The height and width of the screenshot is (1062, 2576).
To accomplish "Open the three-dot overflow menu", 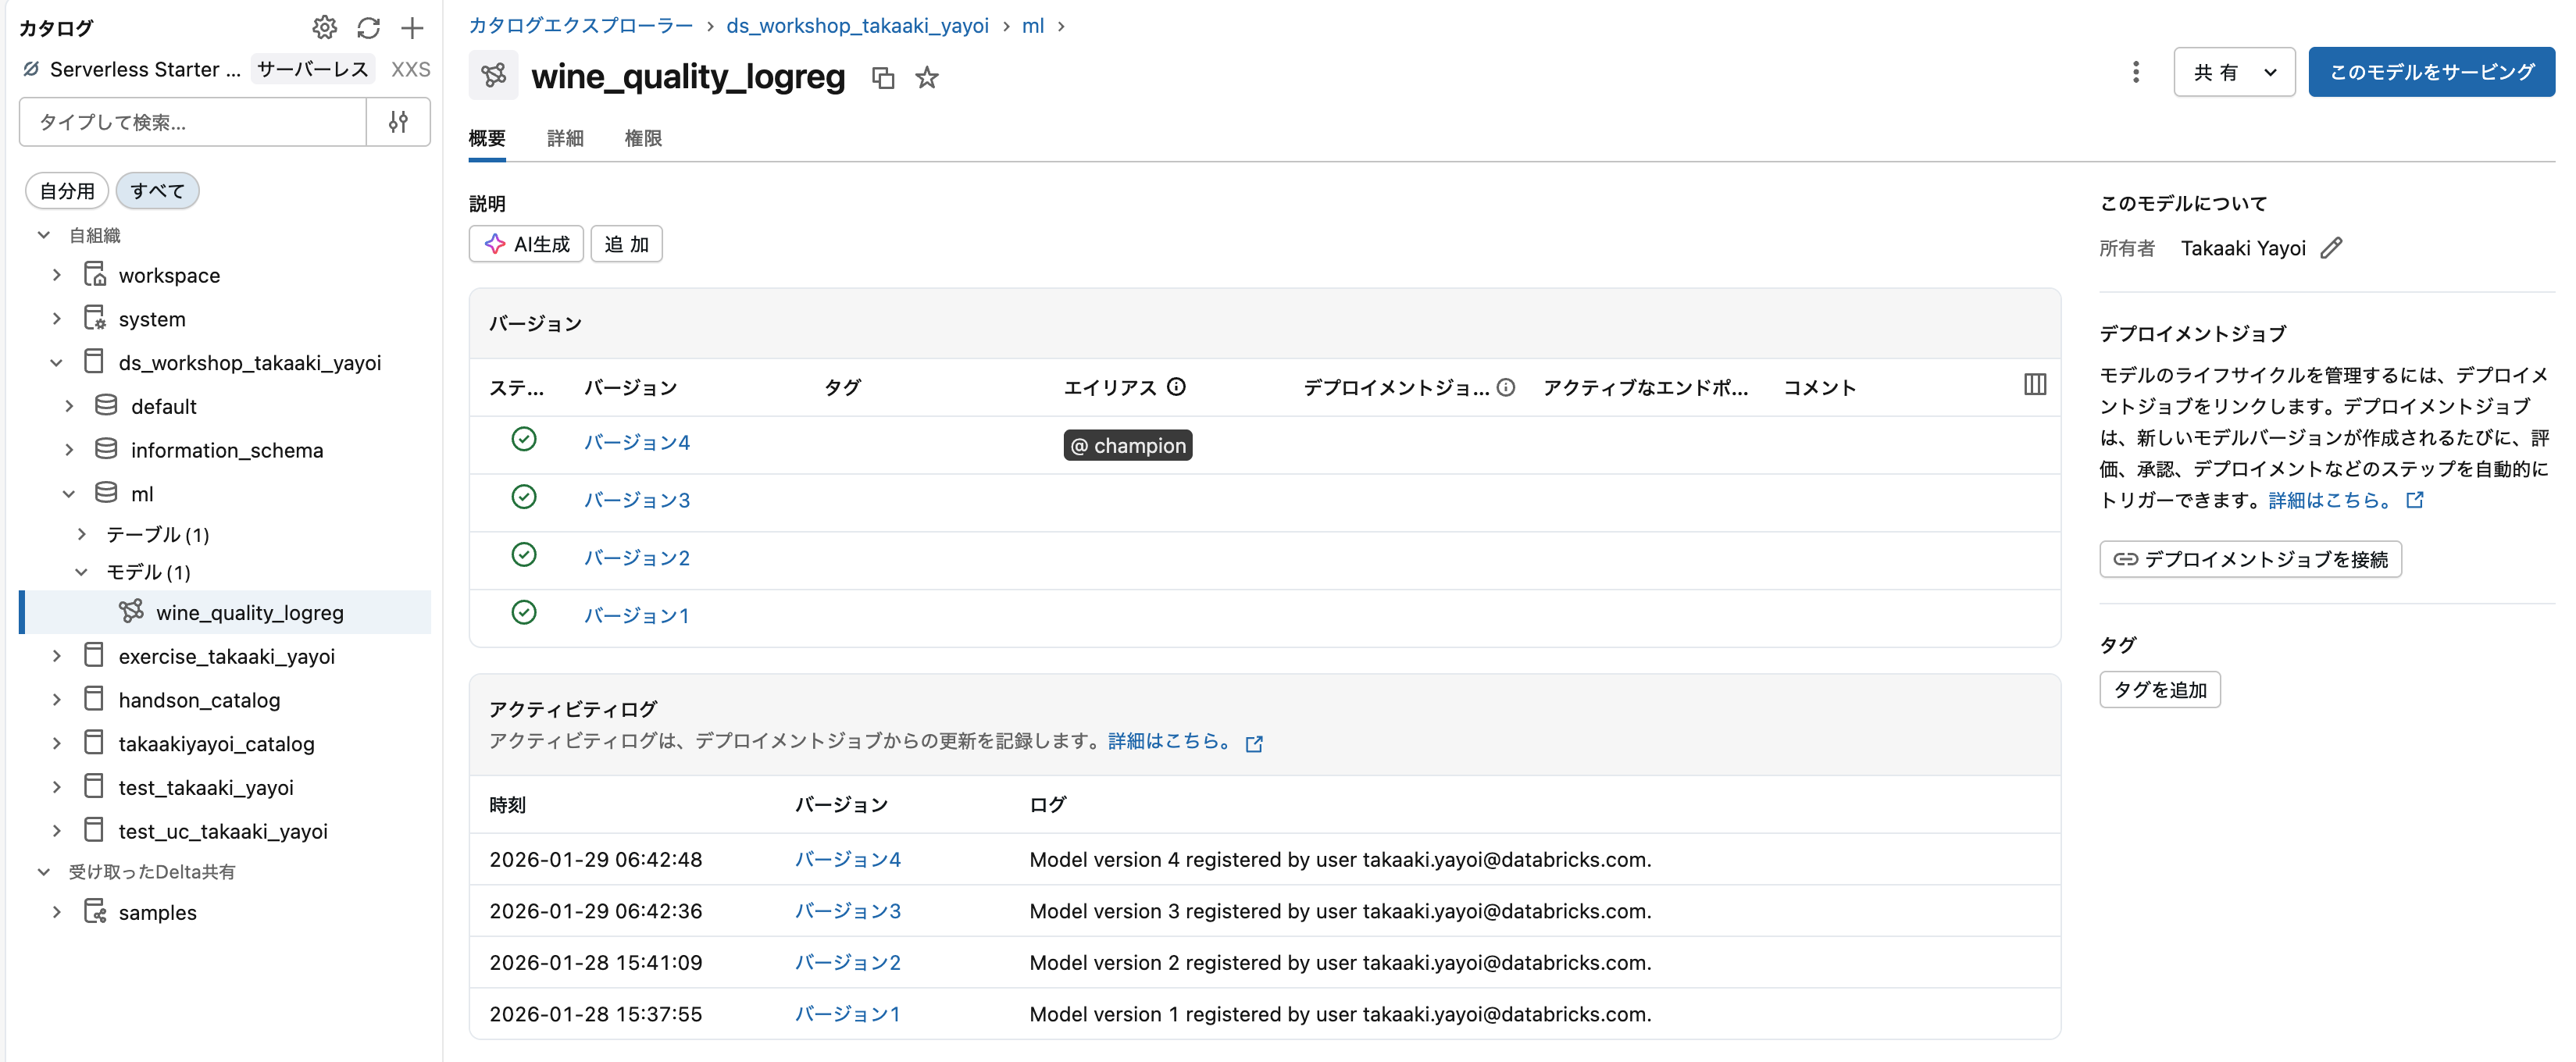I will click(2136, 72).
